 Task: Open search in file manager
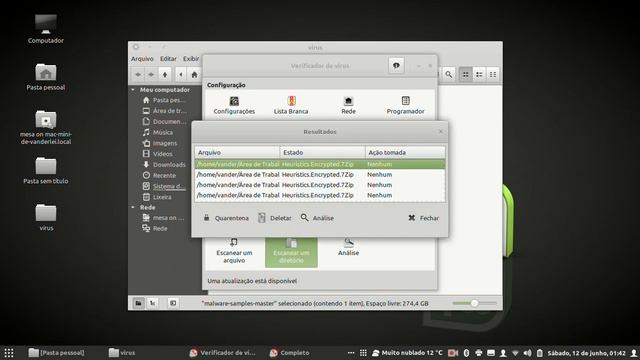point(449,74)
